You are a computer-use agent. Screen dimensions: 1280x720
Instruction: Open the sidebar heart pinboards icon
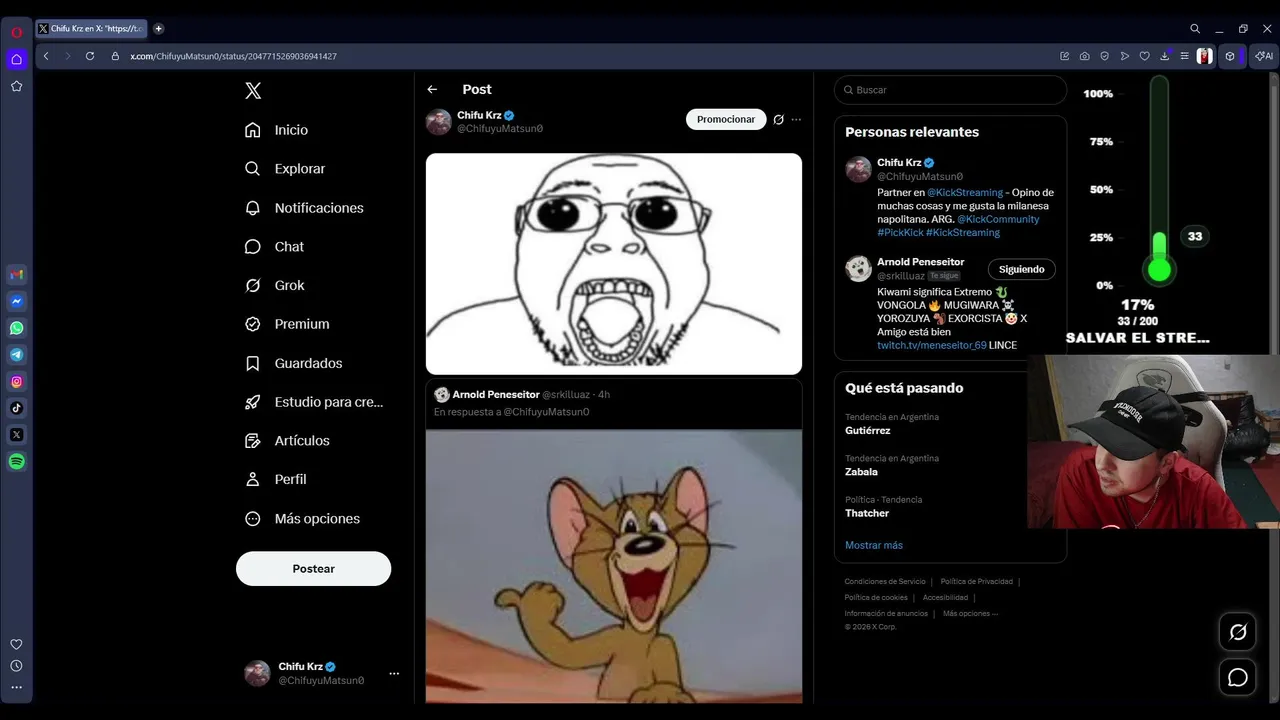(16, 644)
